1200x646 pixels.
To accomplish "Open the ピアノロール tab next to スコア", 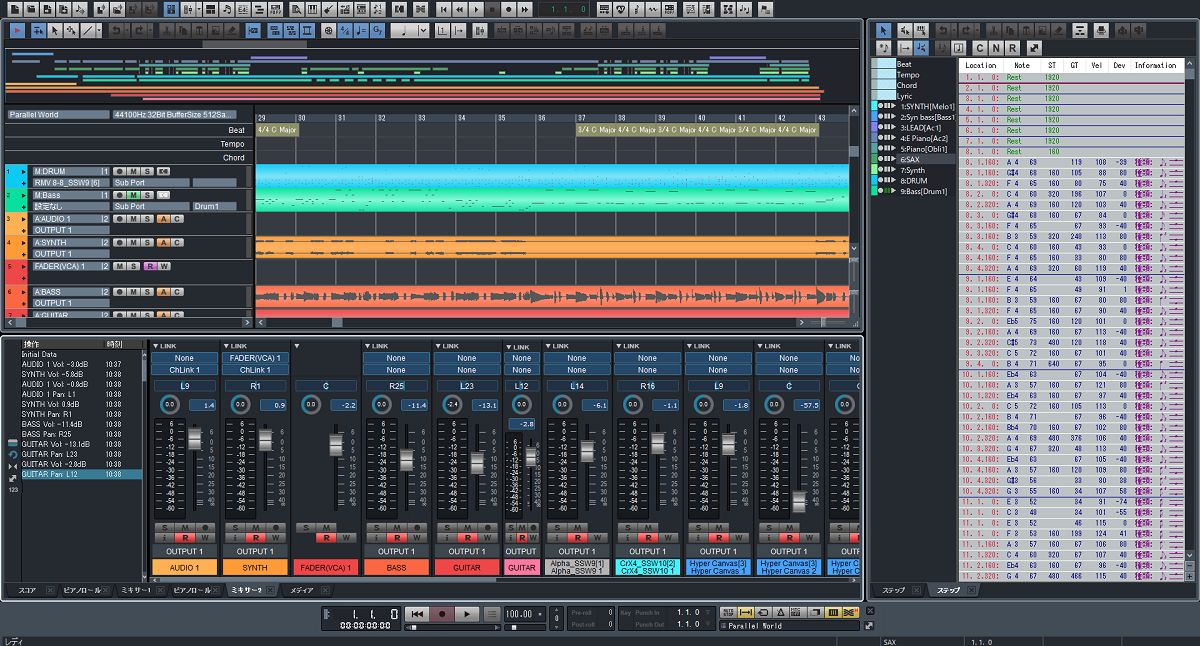I will tap(87, 590).
